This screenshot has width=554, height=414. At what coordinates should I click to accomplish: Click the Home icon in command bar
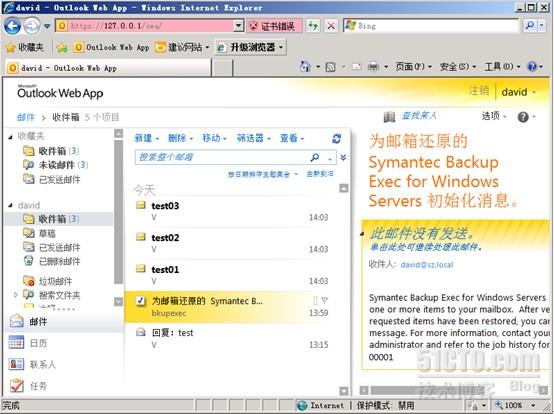coord(305,66)
